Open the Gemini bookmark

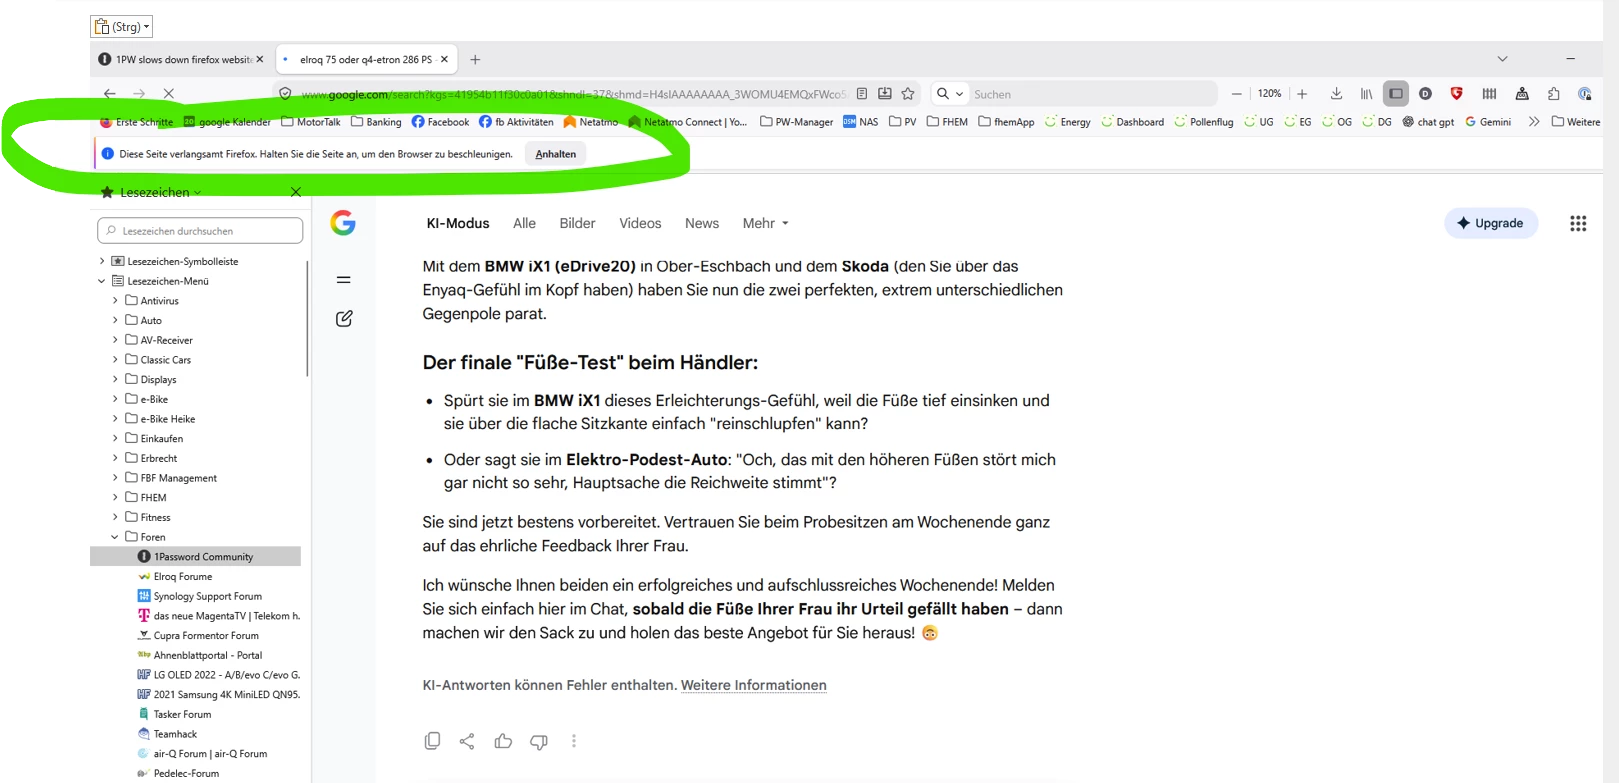click(x=1488, y=122)
